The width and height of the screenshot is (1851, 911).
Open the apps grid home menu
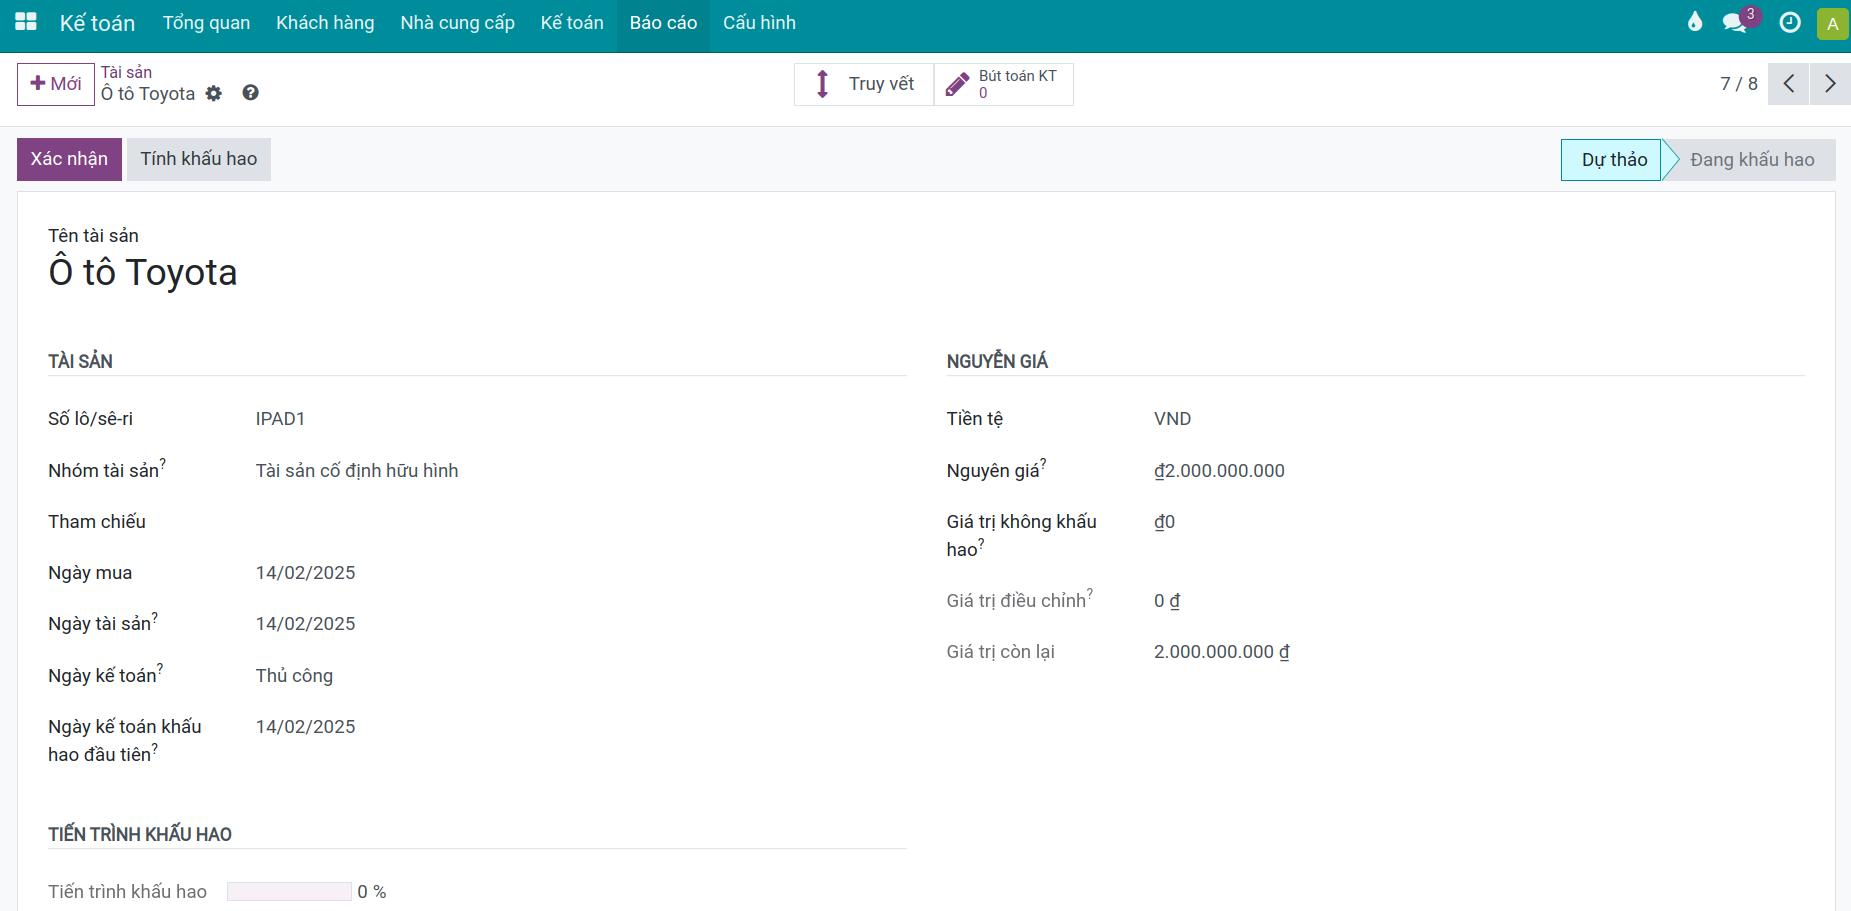pos(26,22)
